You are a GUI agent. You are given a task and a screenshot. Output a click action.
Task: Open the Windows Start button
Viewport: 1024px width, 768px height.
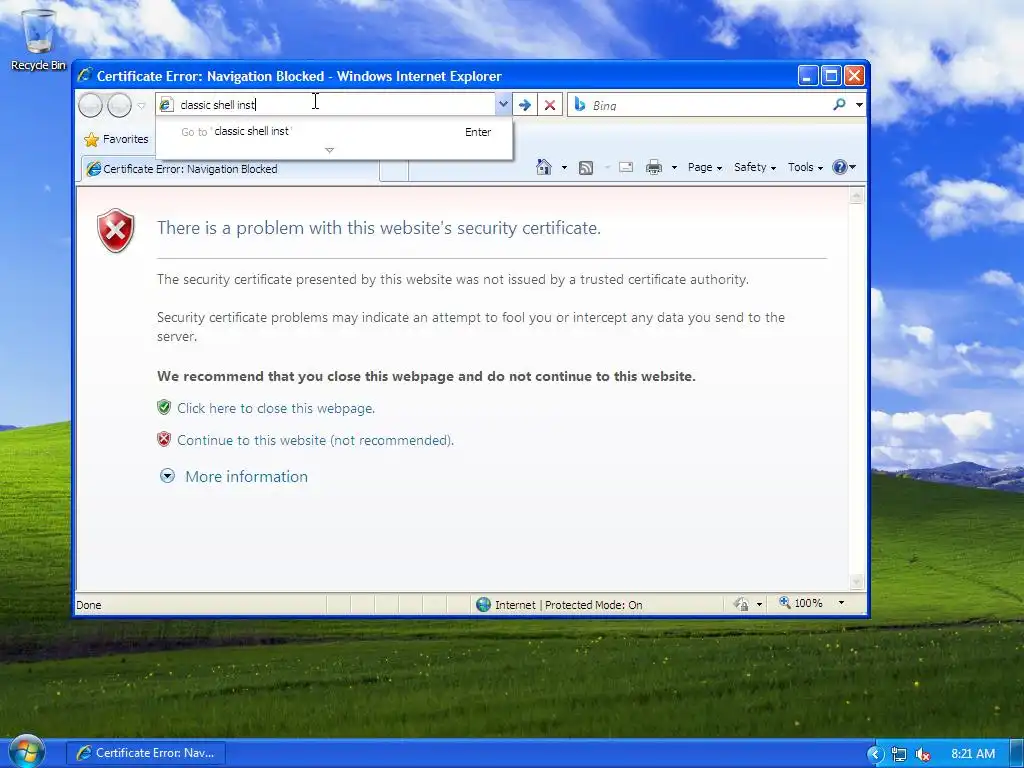27,751
